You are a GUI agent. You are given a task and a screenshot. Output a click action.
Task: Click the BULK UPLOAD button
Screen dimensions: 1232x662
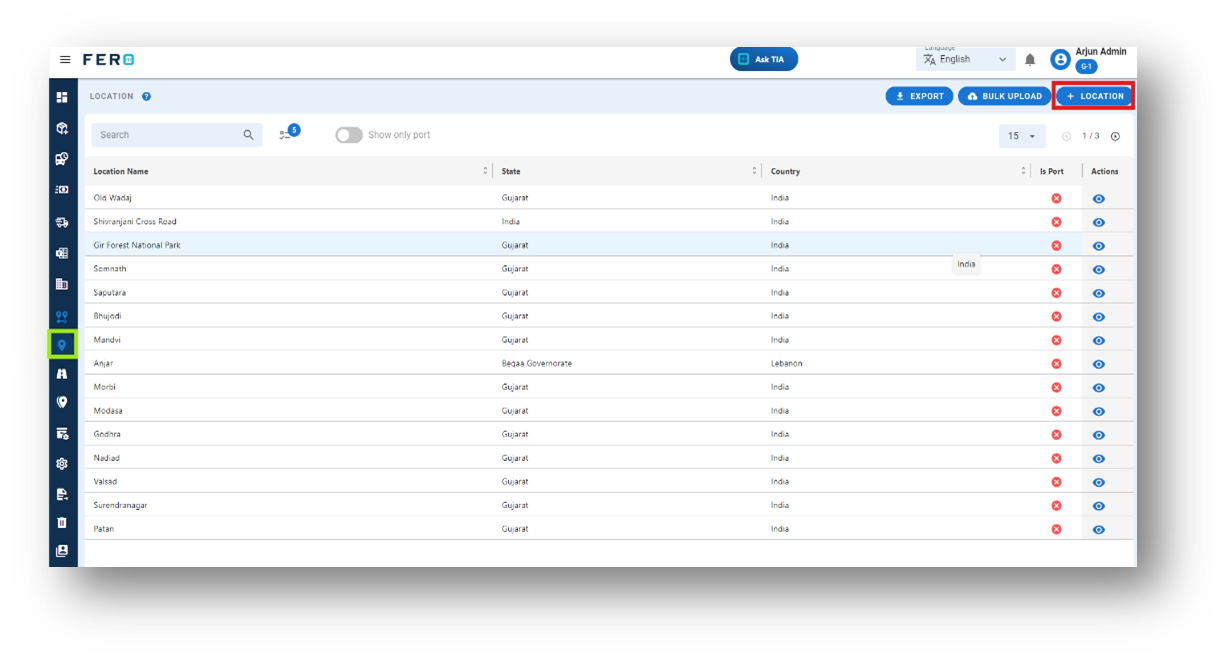coord(1005,96)
